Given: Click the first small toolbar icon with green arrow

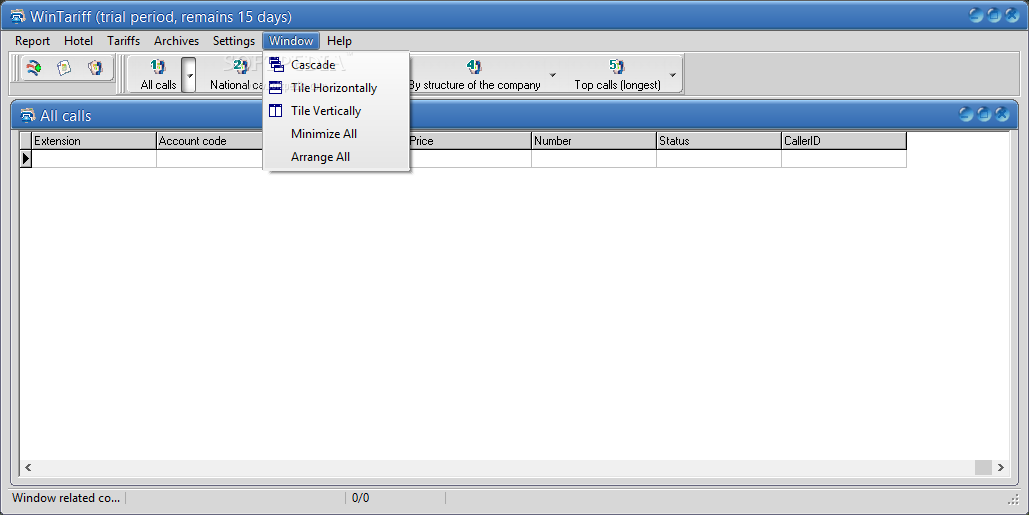Looking at the screenshot, I should coord(33,68).
